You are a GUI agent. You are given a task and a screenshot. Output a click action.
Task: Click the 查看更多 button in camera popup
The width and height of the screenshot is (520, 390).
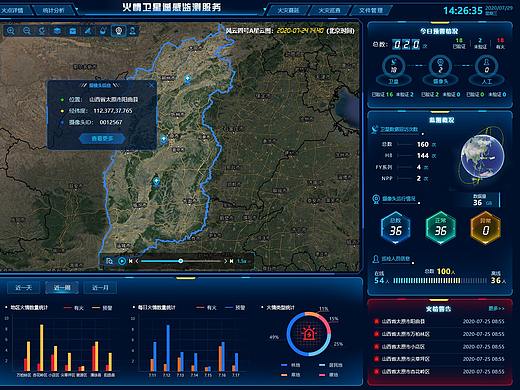(x=102, y=138)
